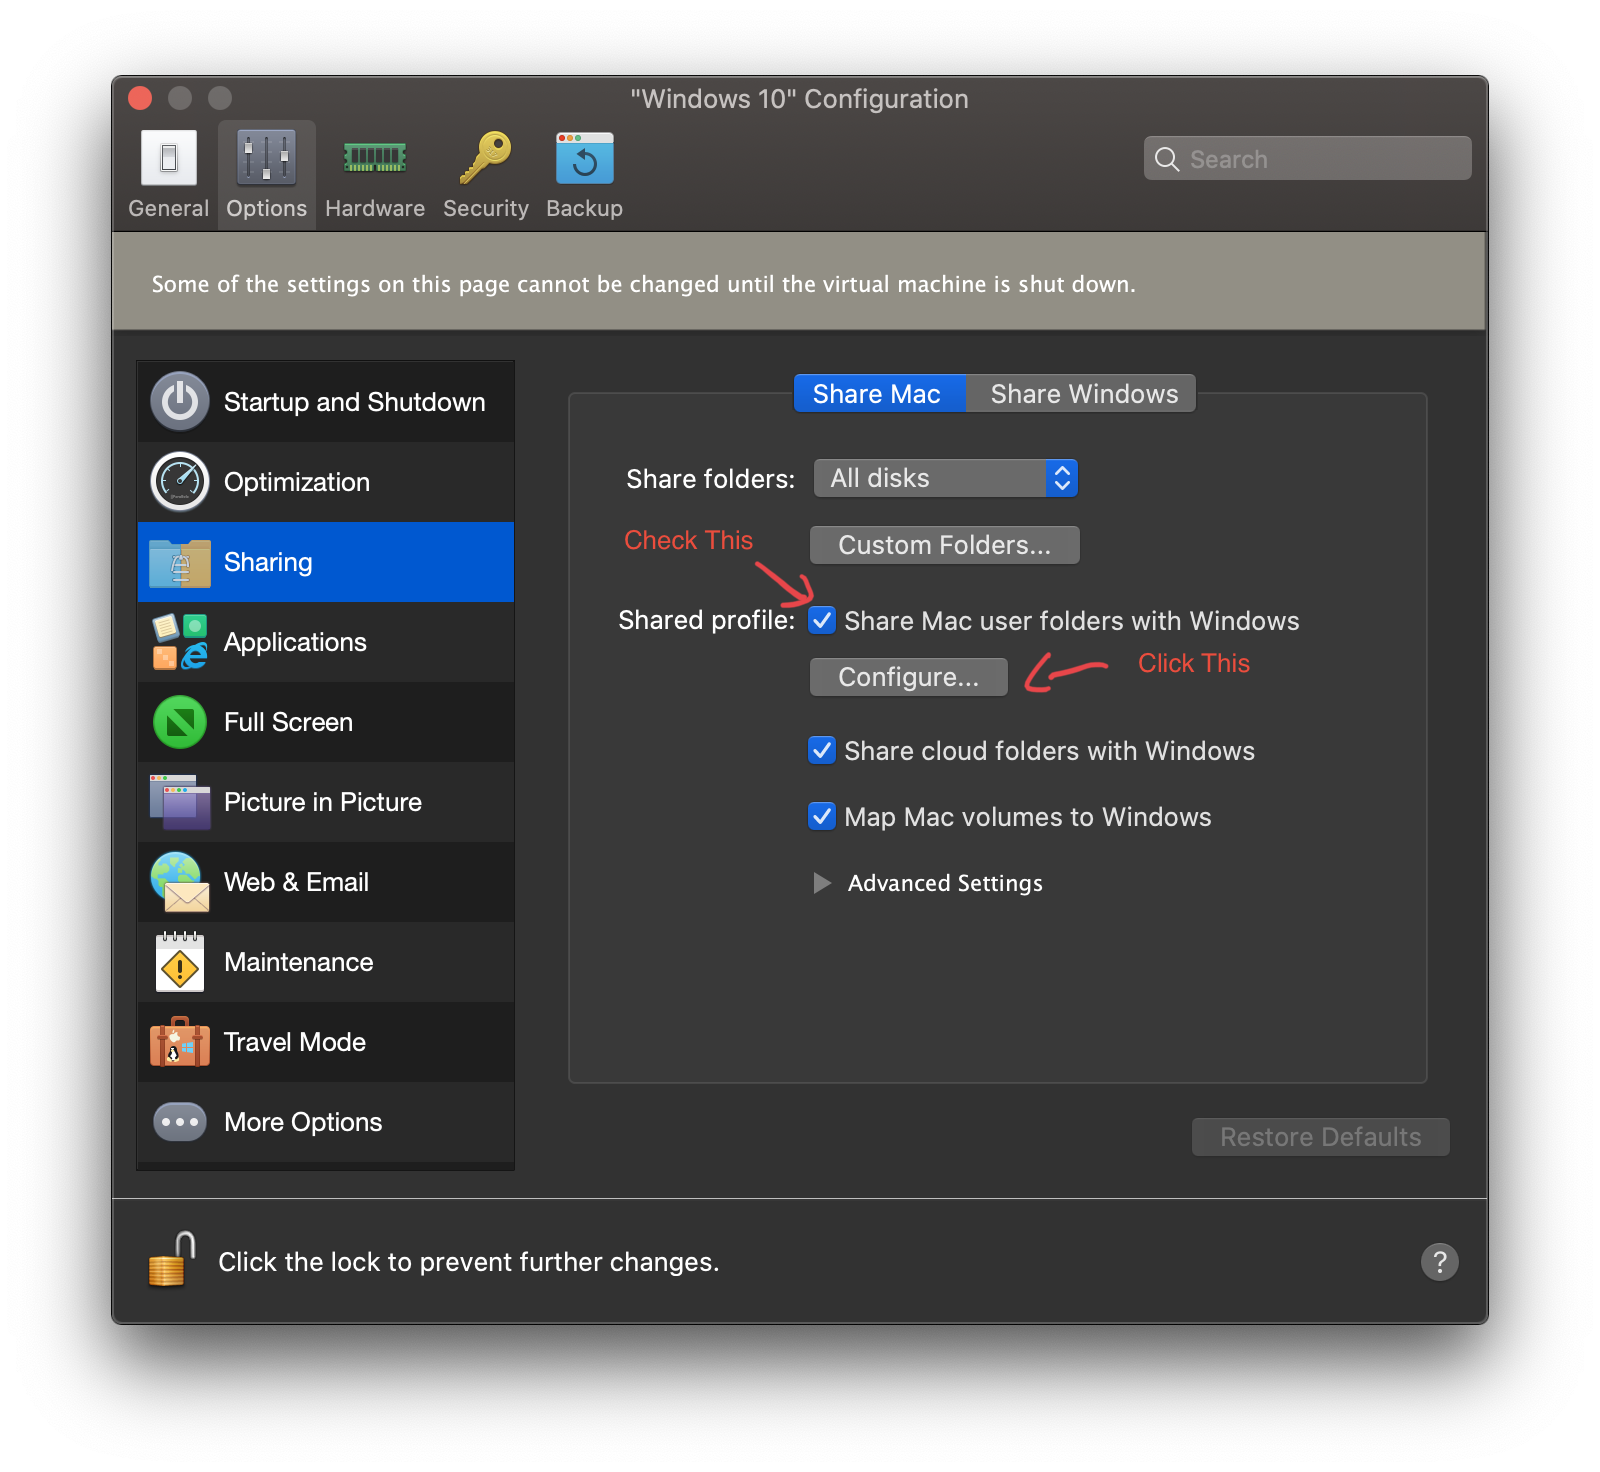Click the lock icon to prevent changes
This screenshot has height=1472, width=1600.
(x=171, y=1259)
